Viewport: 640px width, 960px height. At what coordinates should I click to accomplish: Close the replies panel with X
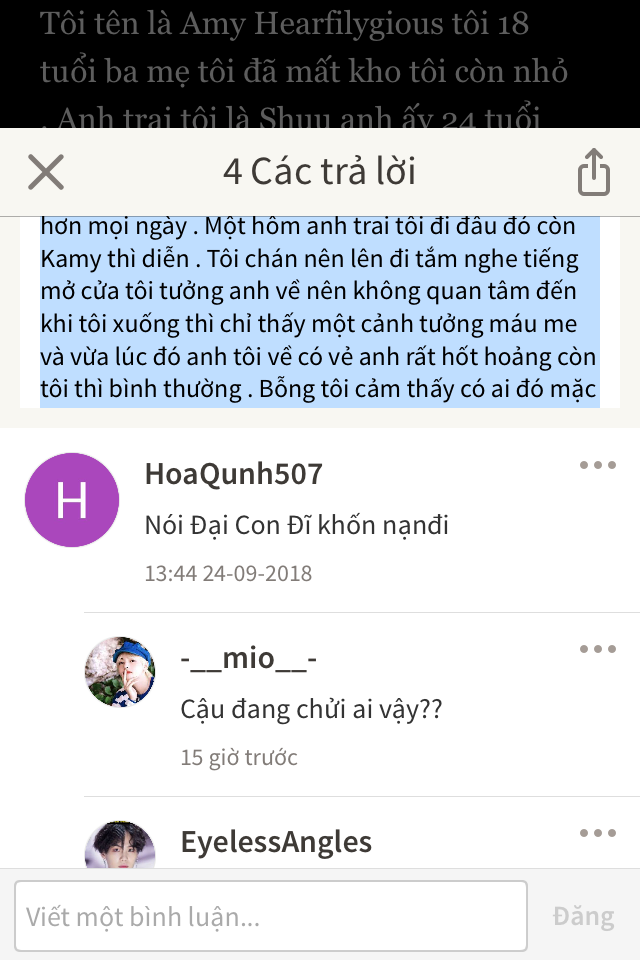pos(46,172)
